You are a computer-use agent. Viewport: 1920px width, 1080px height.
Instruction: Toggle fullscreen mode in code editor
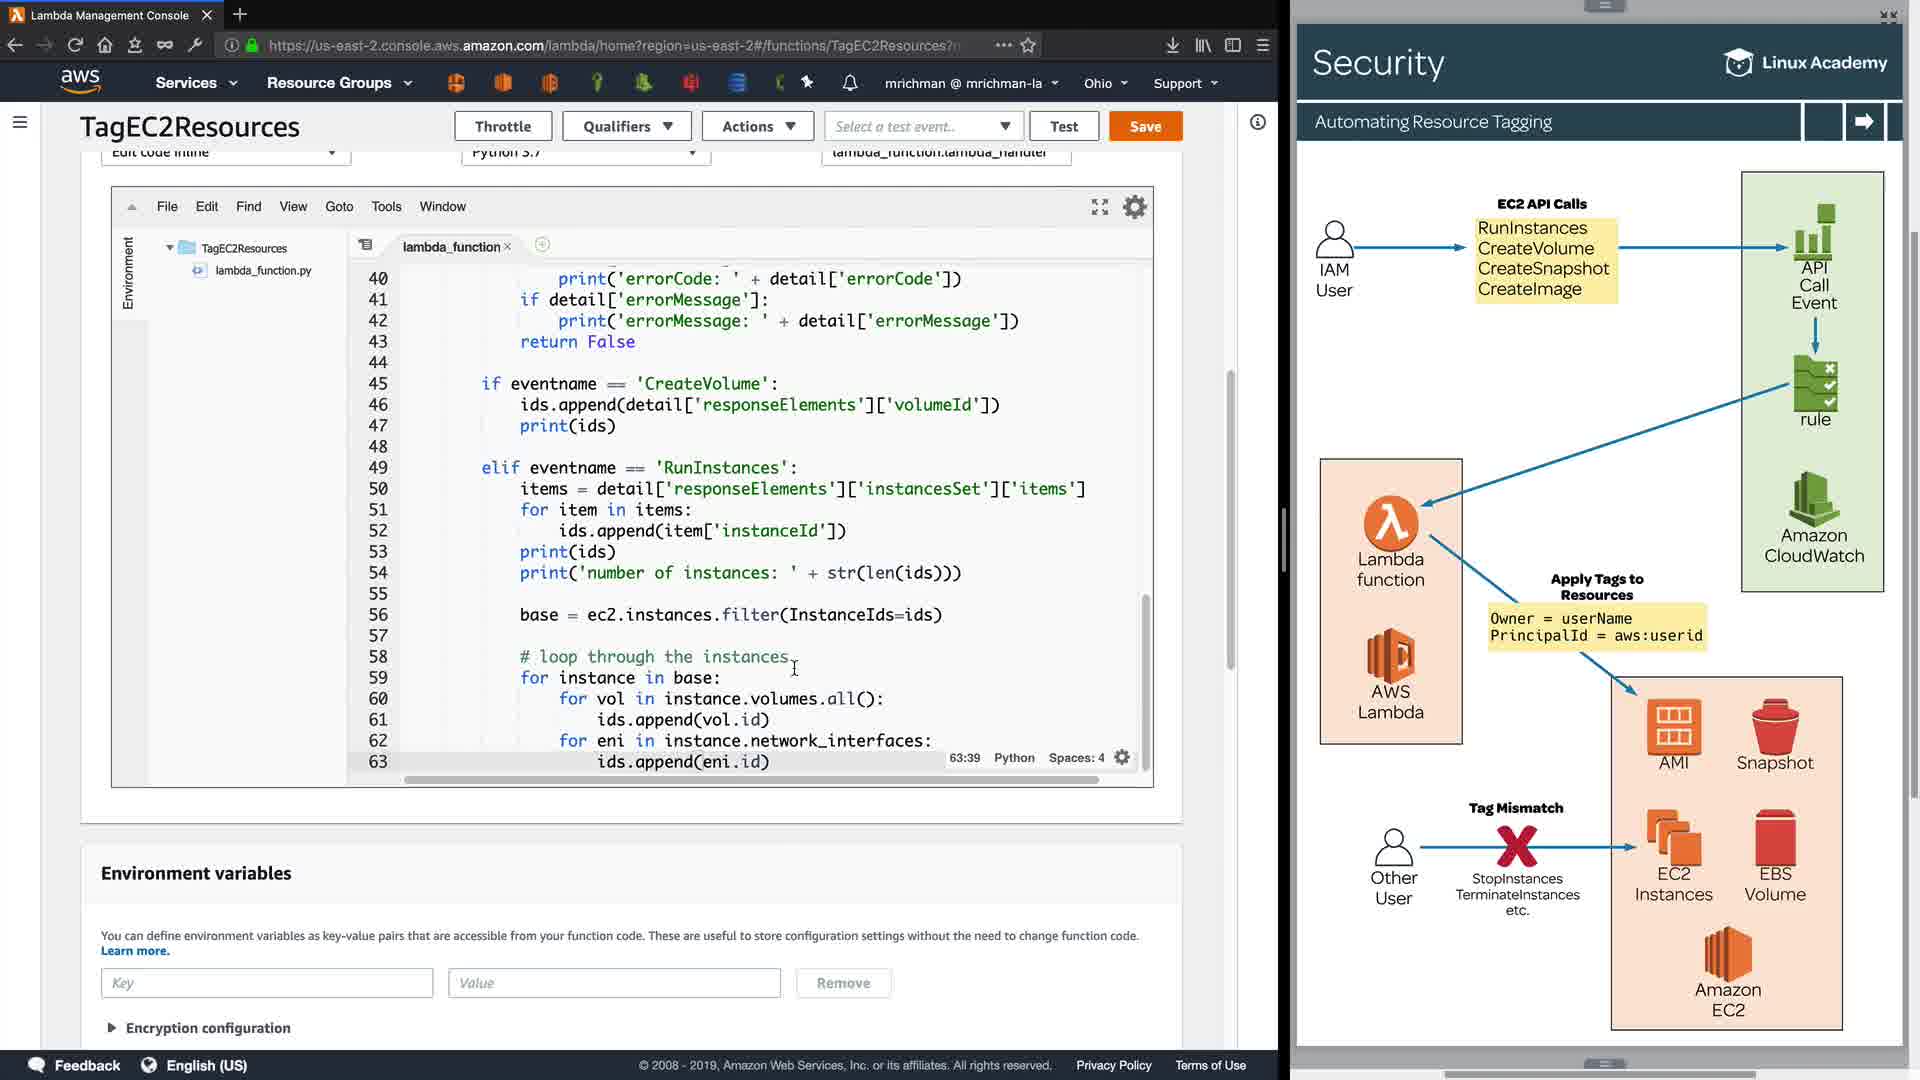point(1099,207)
